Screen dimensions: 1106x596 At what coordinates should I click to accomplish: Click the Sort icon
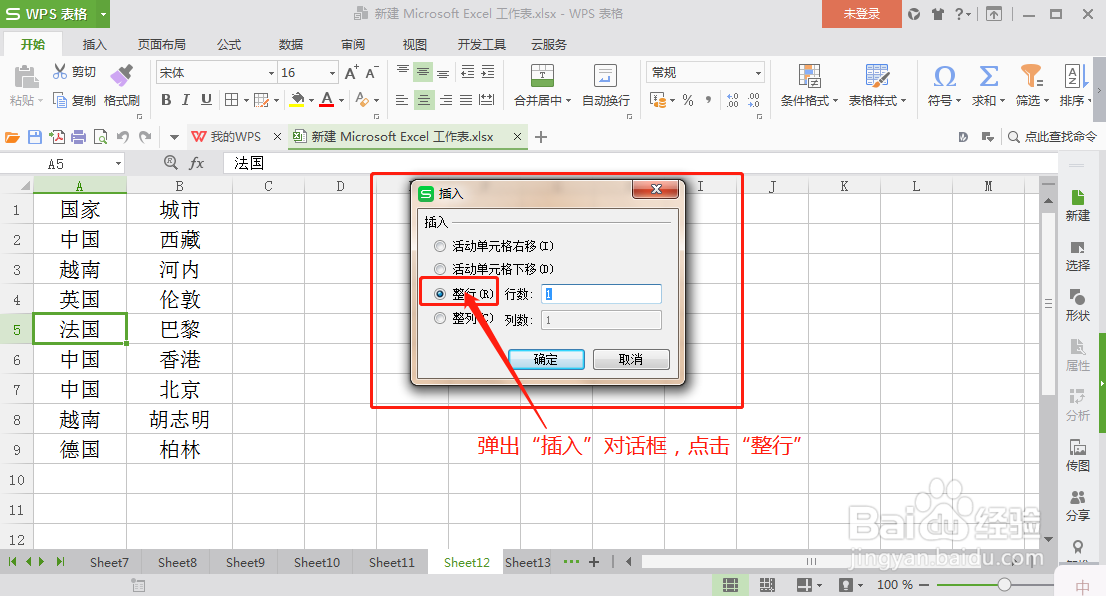click(x=1074, y=75)
